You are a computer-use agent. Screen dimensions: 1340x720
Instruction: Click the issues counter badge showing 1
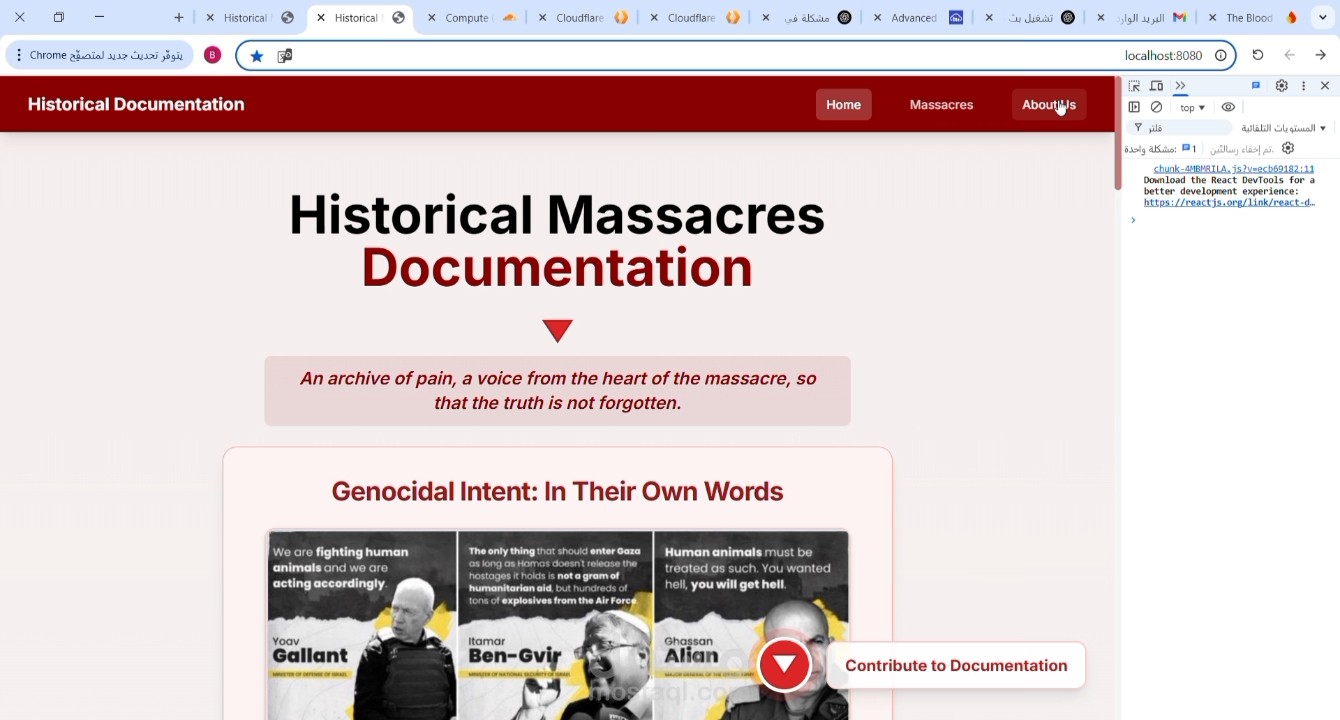point(1189,148)
